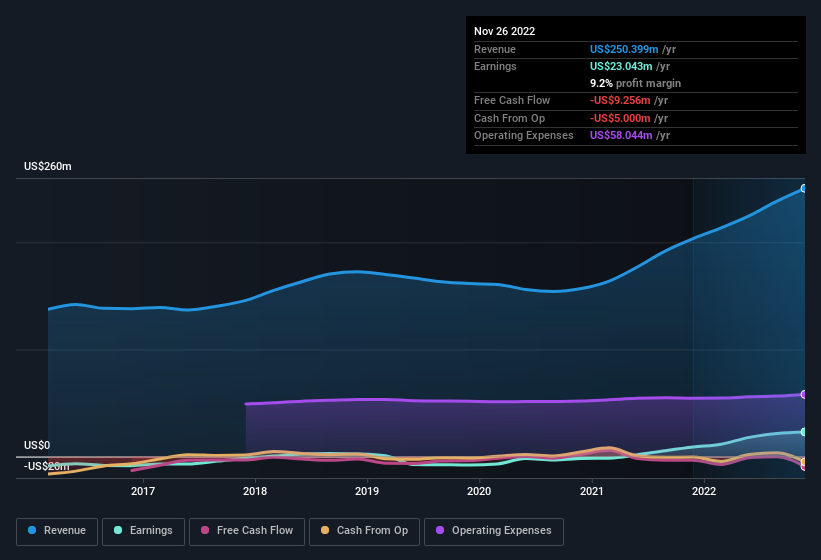This screenshot has width=821, height=560.
Task: Click the 2021 x-axis label
Action: (592, 491)
